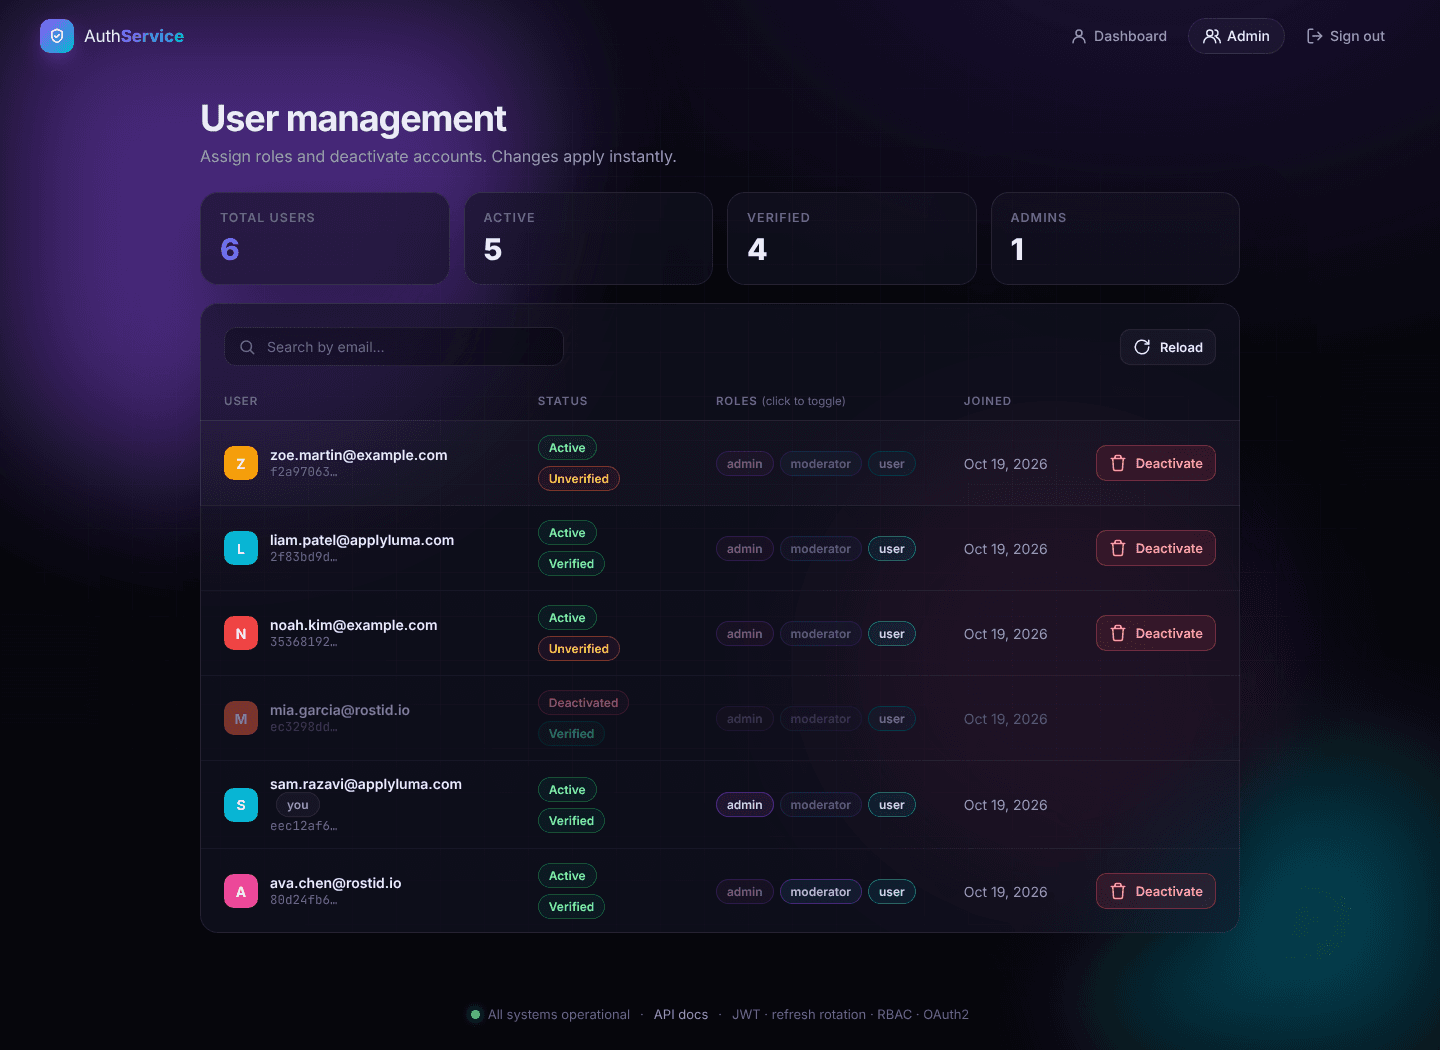1440x1050 pixels.
Task: Toggle the user role for zoe.martin
Action: pyautogui.click(x=892, y=464)
